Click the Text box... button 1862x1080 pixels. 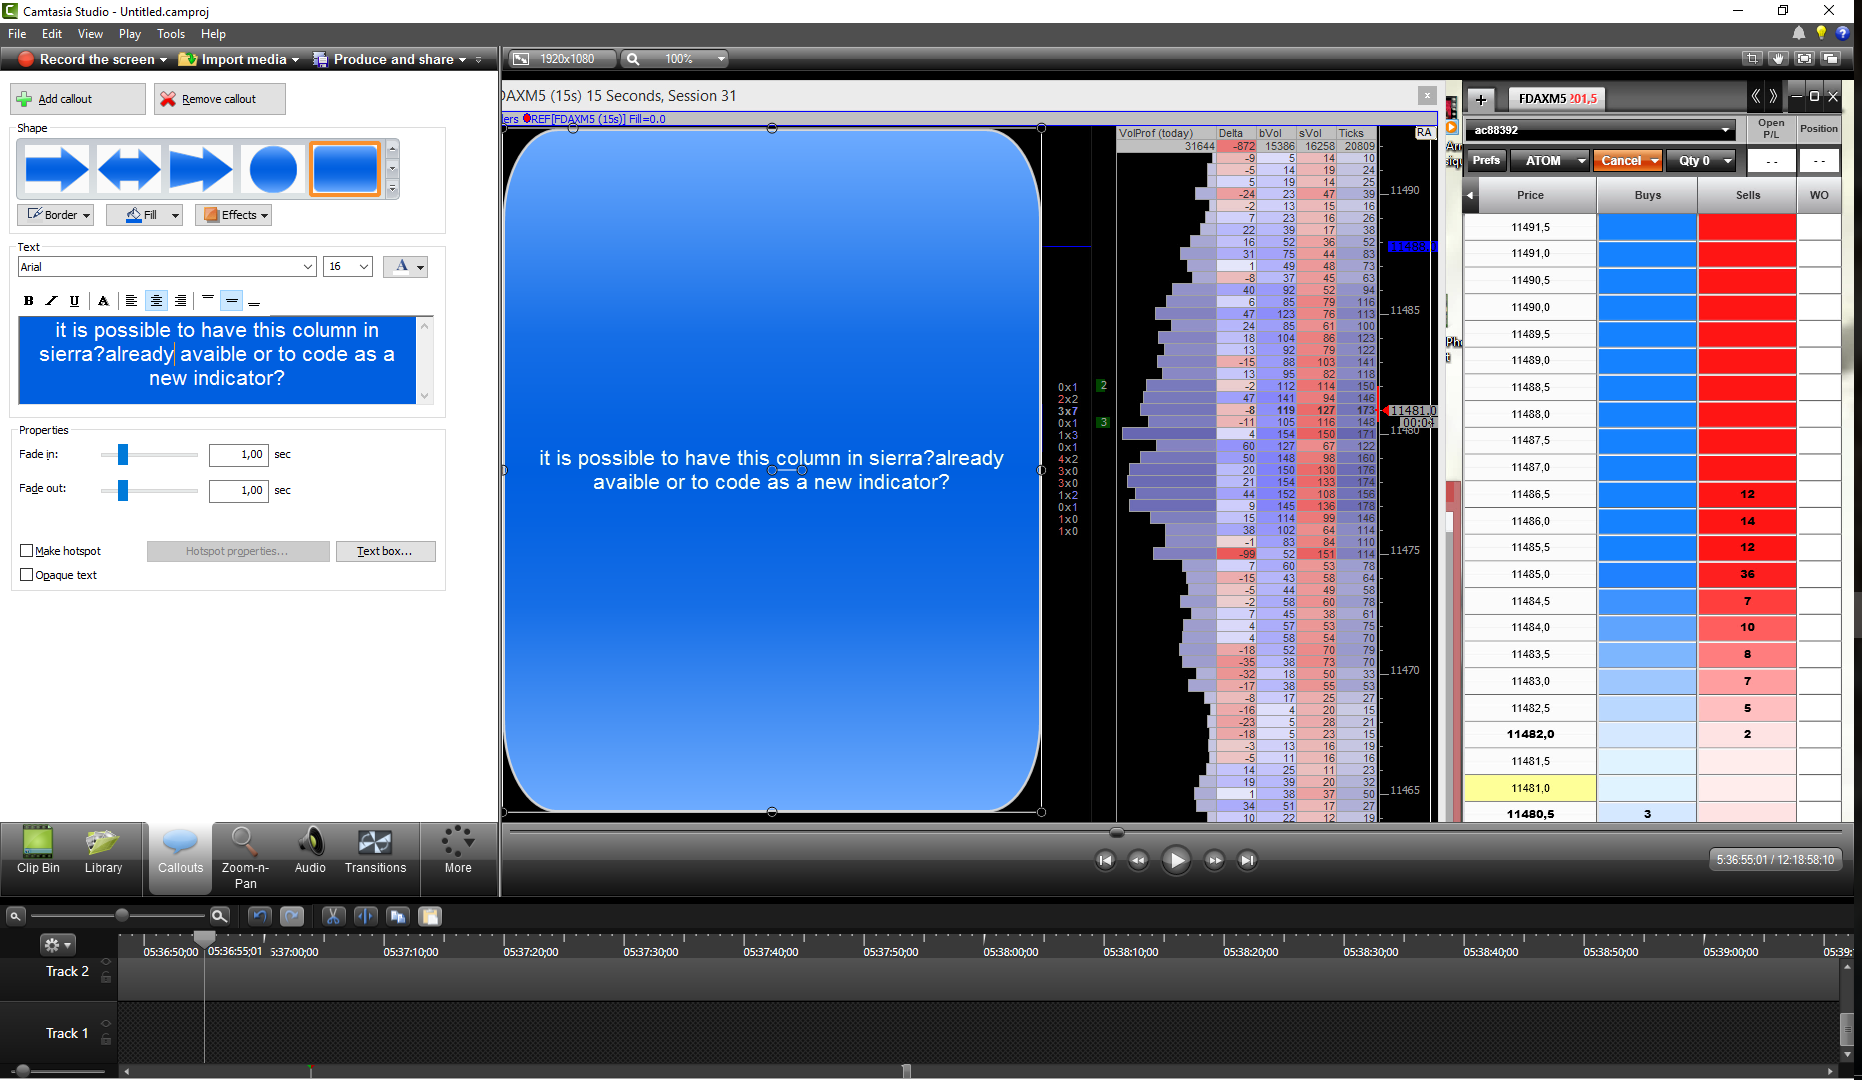[x=385, y=551]
